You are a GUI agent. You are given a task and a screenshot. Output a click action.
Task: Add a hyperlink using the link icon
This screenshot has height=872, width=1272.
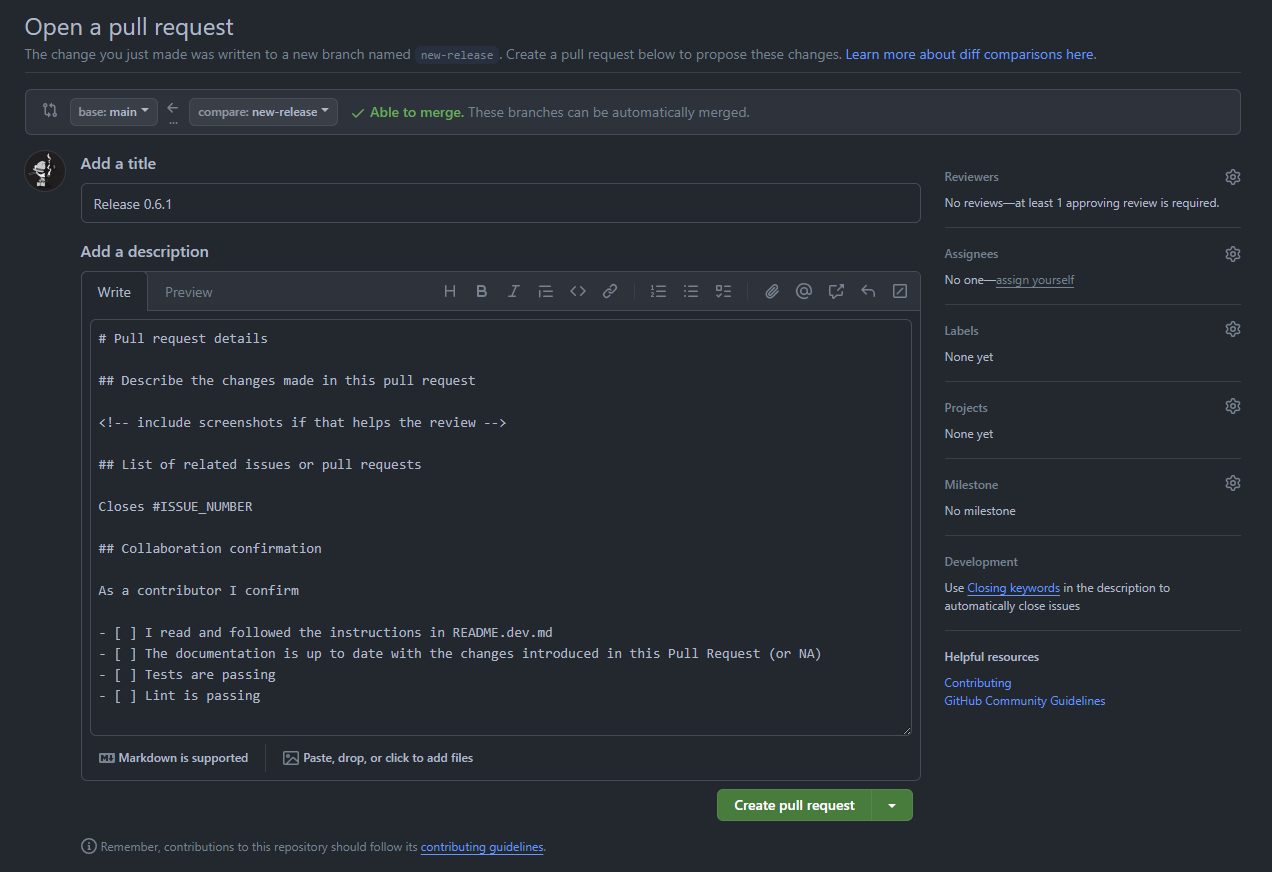click(x=609, y=291)
